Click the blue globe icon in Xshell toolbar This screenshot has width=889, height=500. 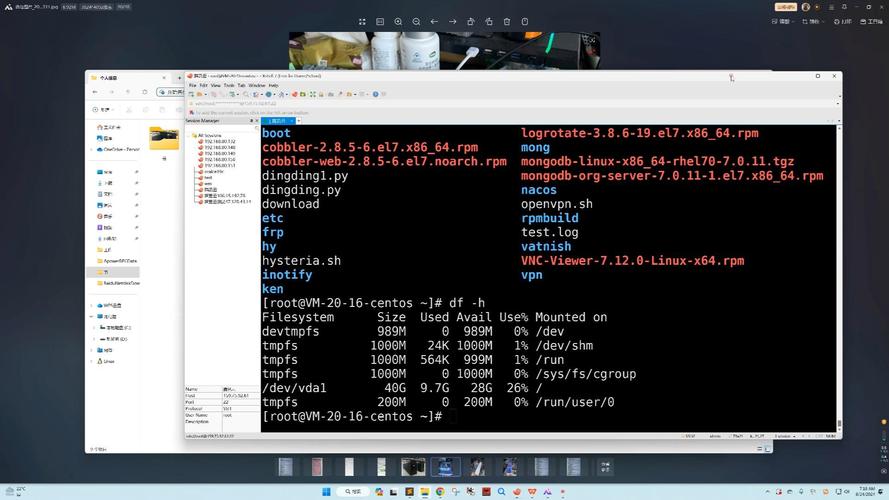269,94
